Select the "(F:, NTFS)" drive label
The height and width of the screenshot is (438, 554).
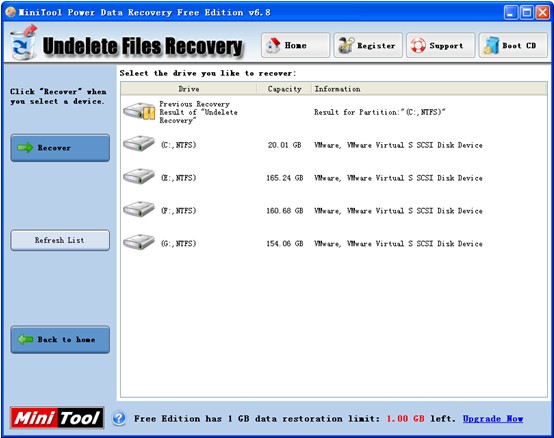[178, 211]
